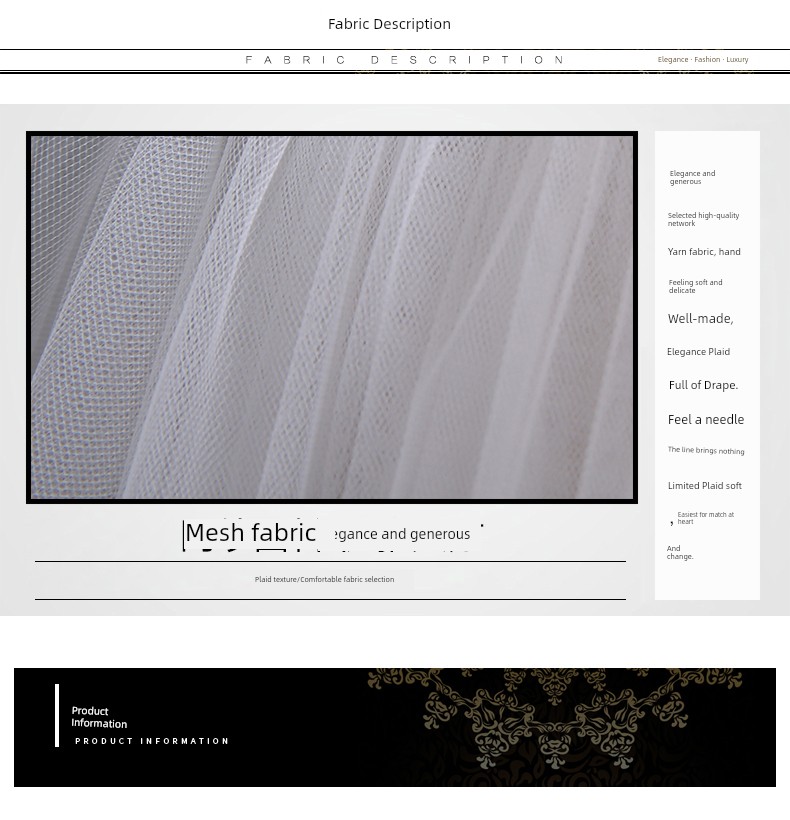Click "The line brings nothing" text

point(705,451)
